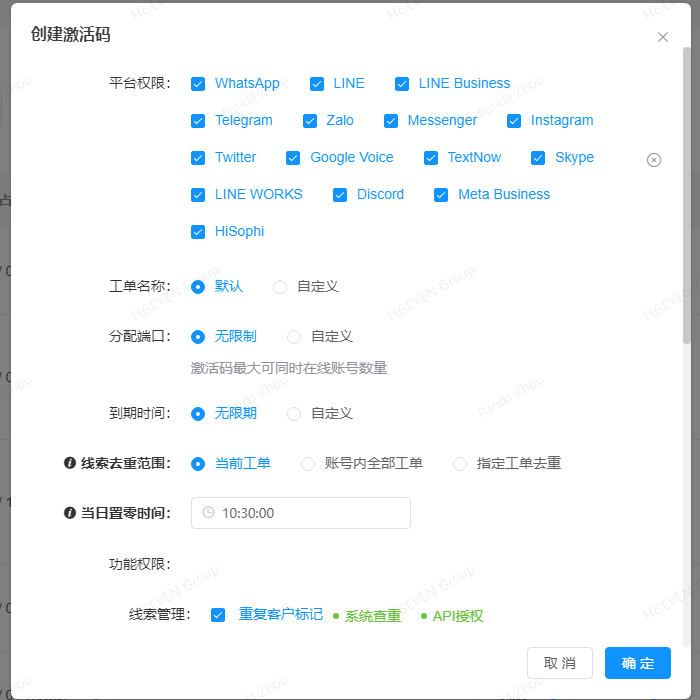Toggle the HiSophi checkbox
This screenshot has height=700, width=700.
(198, 232)
